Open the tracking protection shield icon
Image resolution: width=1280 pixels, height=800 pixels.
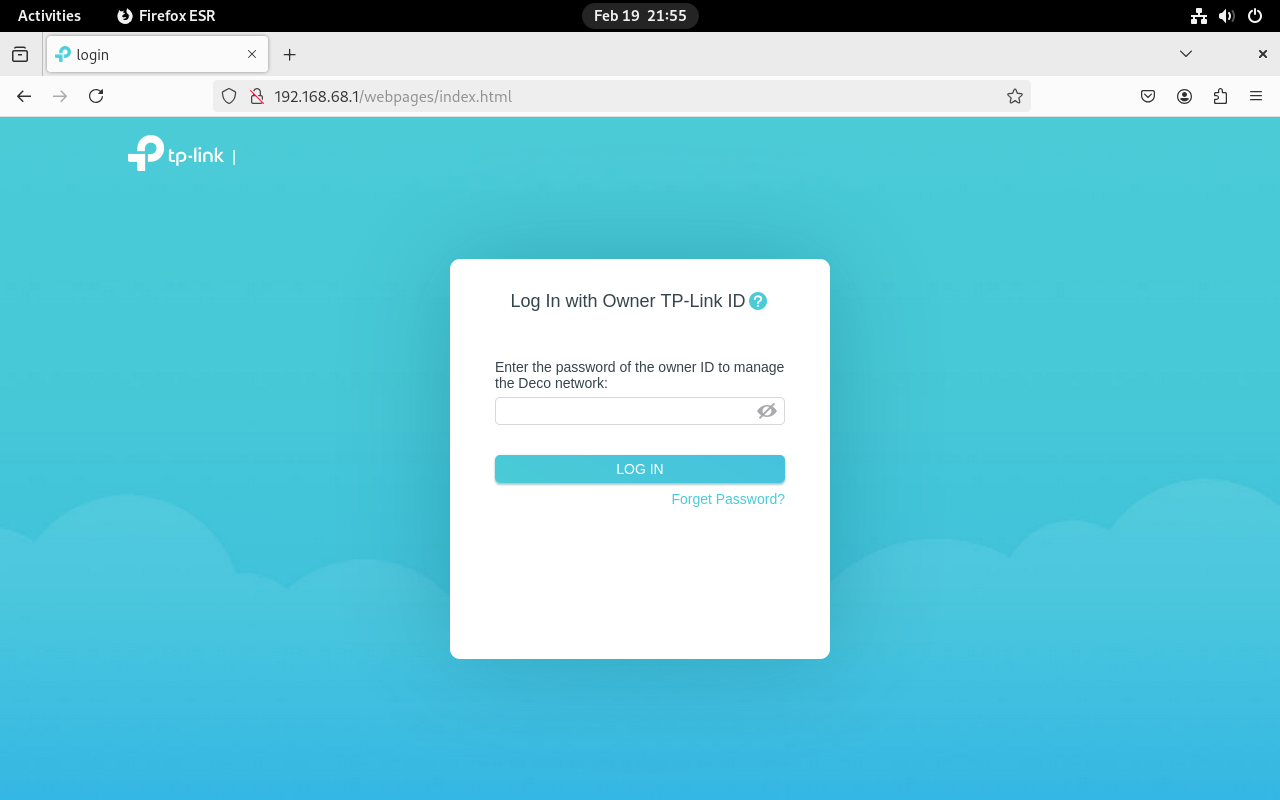click(x=229, y=96)
